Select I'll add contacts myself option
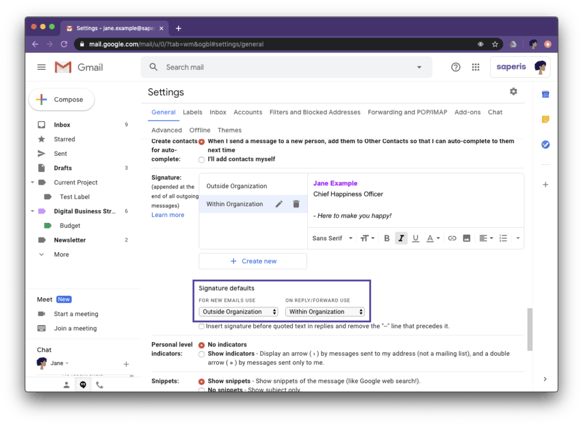583x425 pixels. point(202,160)
